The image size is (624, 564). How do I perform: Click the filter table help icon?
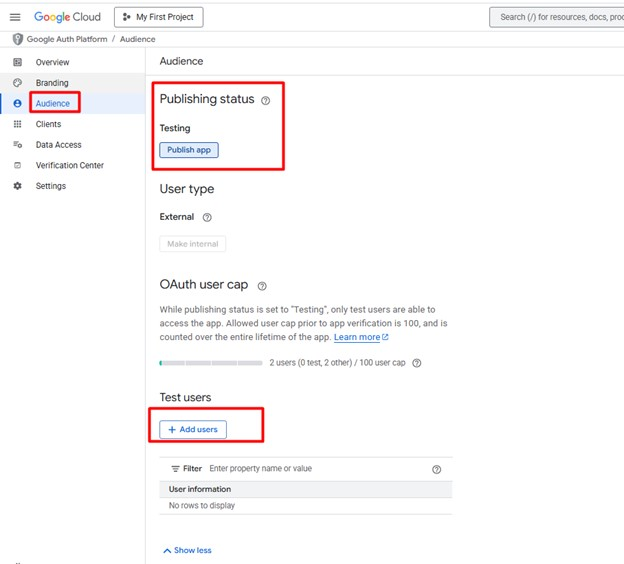click(436, 469)
